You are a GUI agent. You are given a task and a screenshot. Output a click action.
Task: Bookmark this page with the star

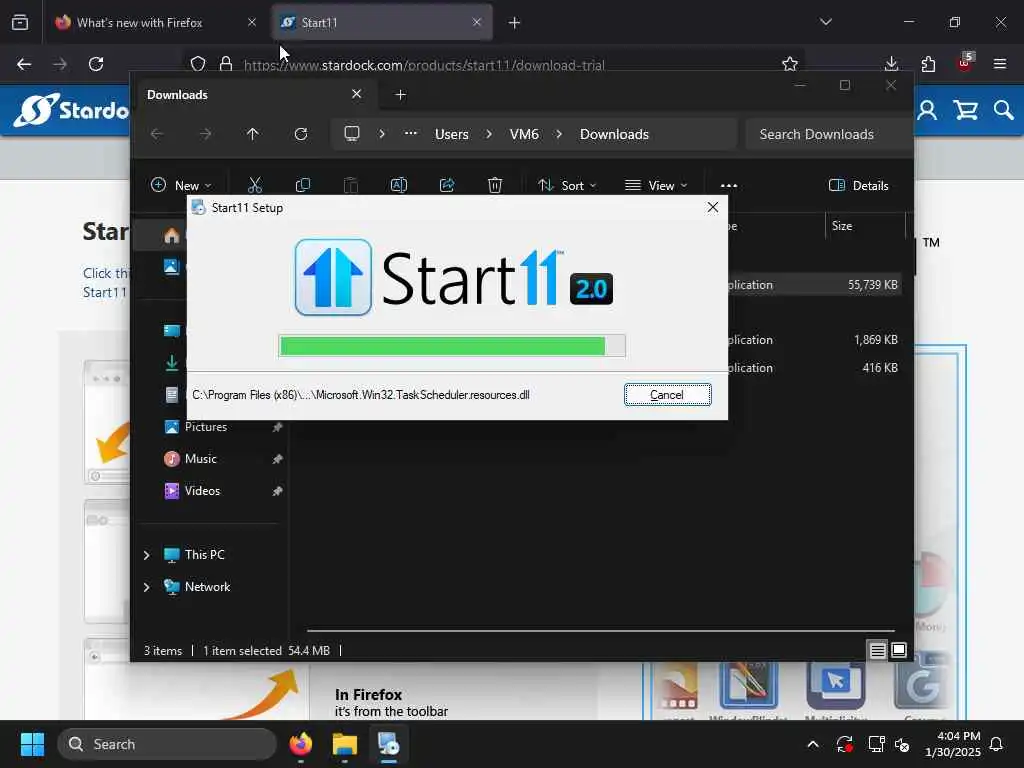(x=790, y=64)
